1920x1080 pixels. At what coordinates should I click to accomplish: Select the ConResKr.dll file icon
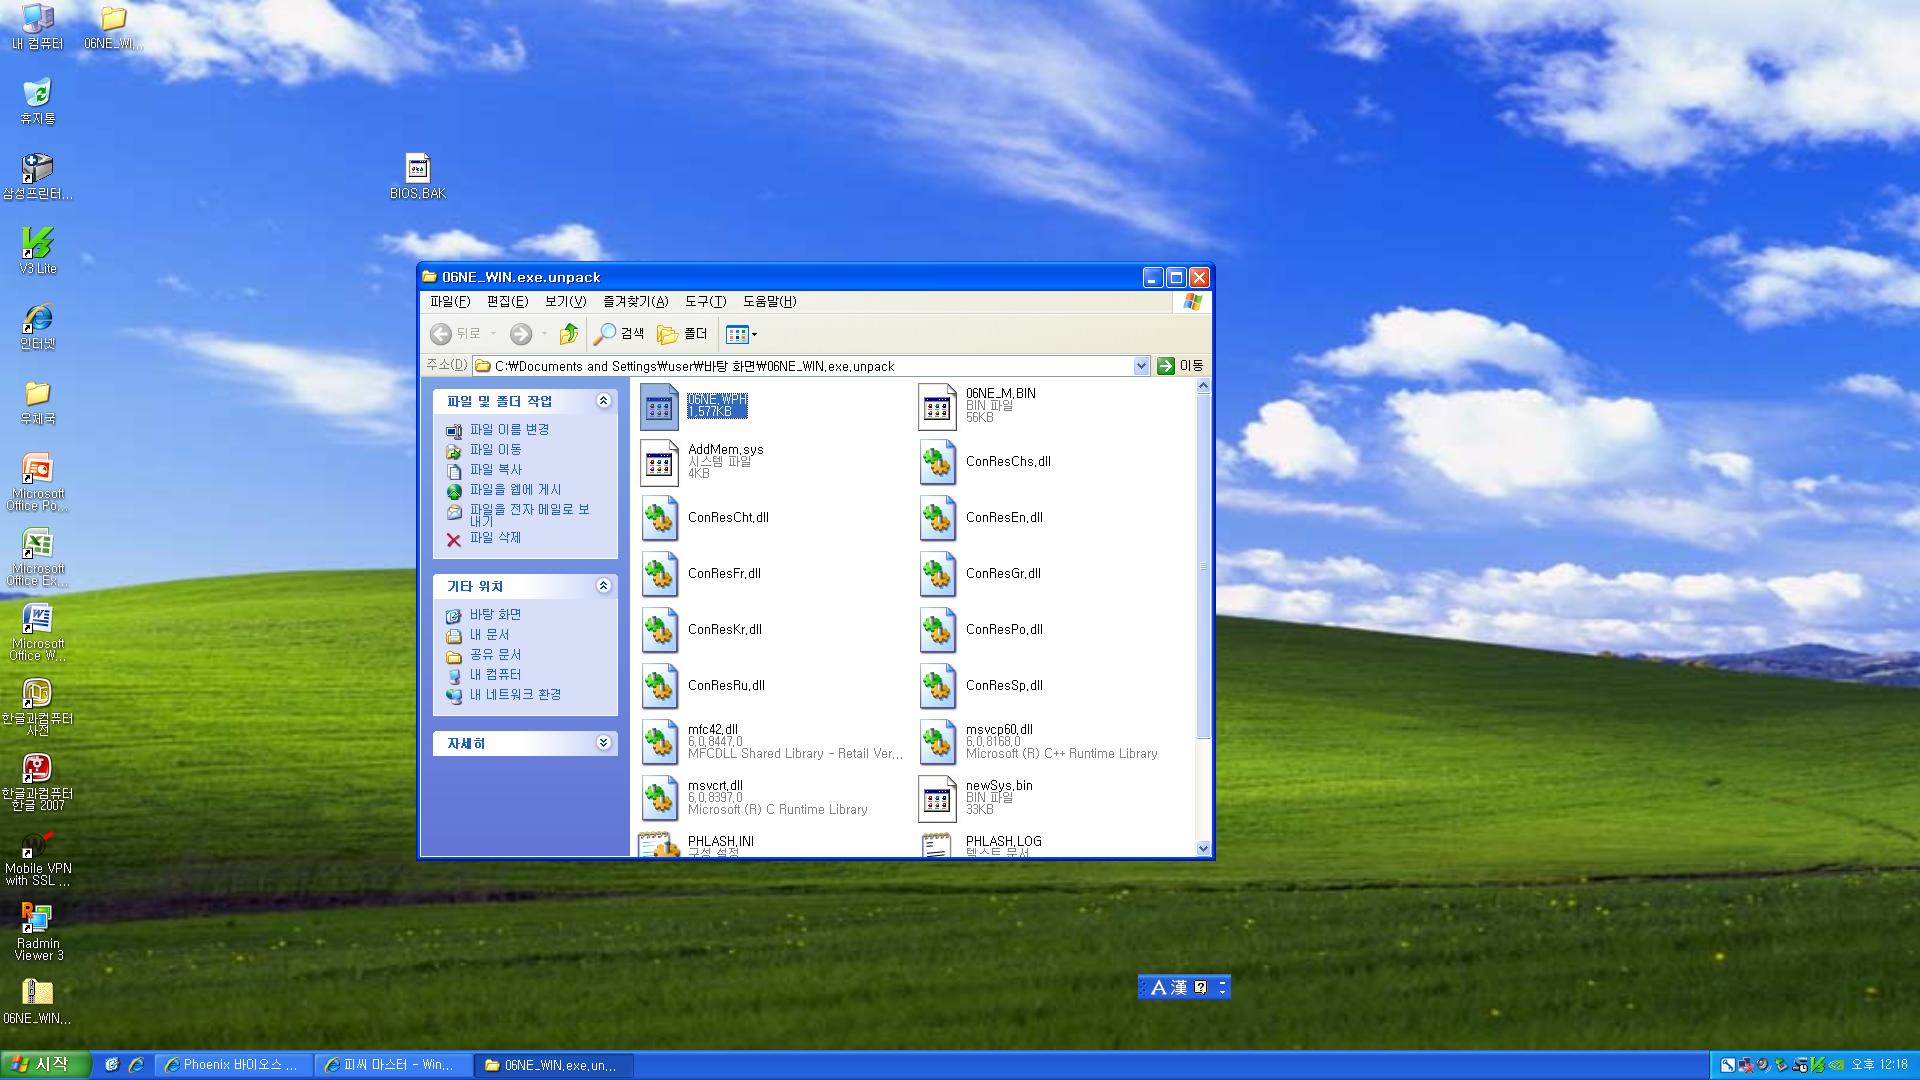[x=659, y=630]
